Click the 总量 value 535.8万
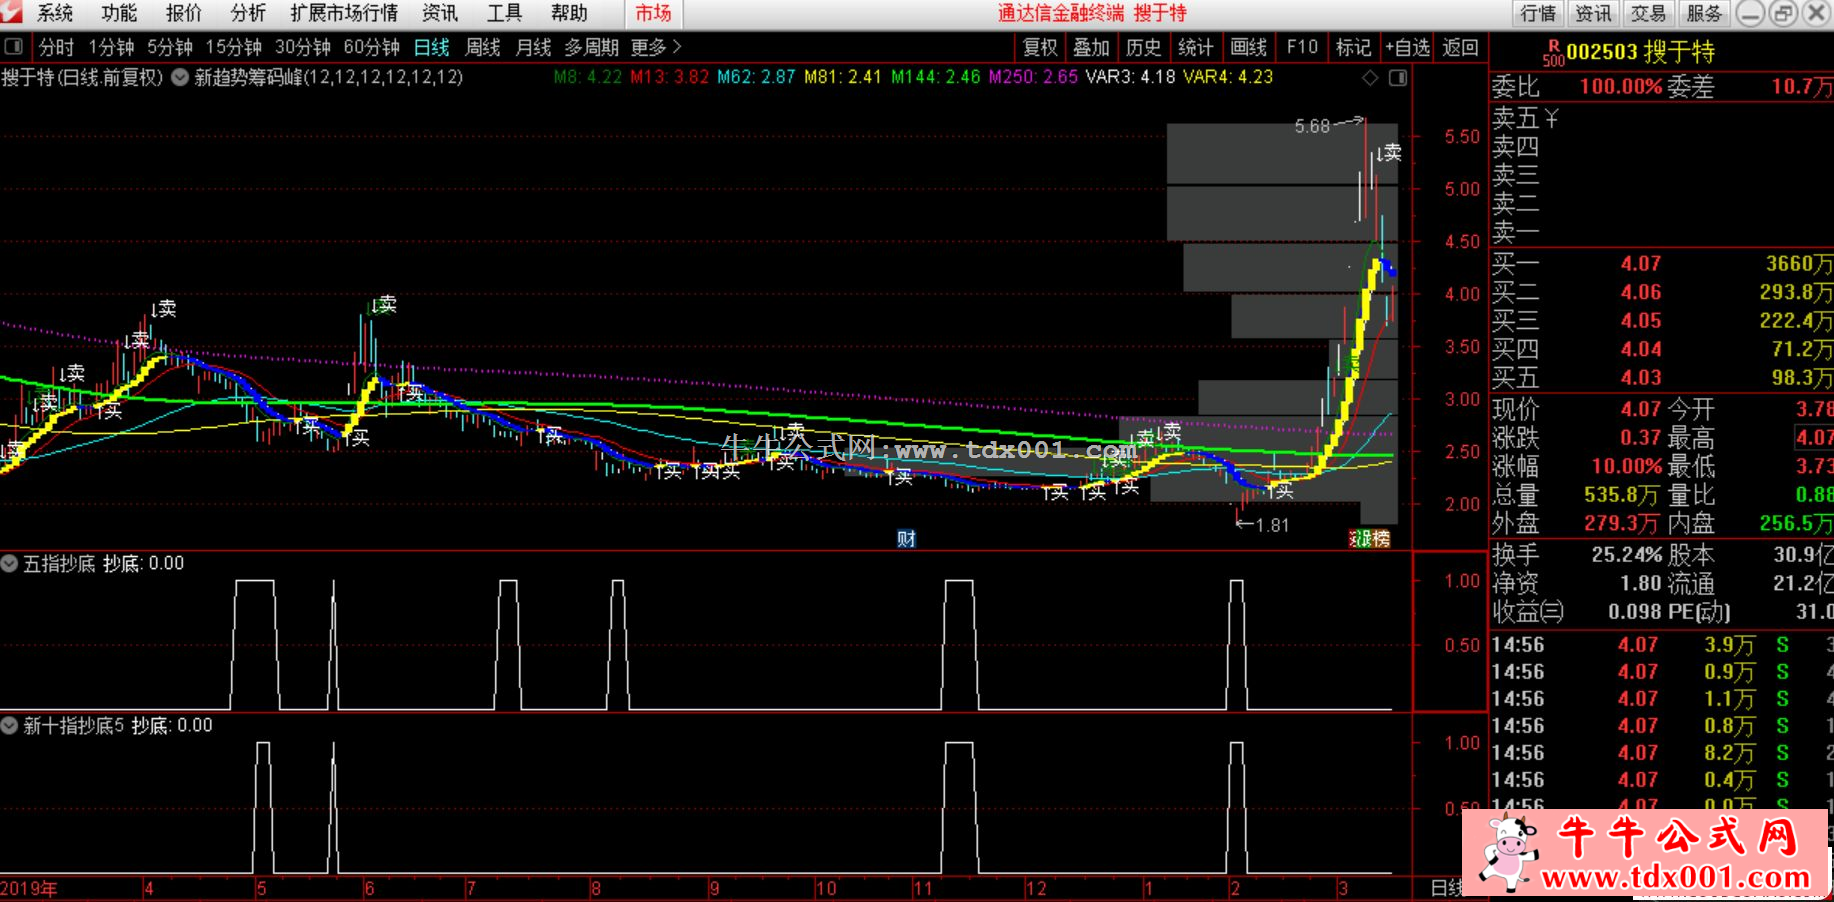Viewport: 1834px width, 902px height. pyautogui.click(x=1621, y=495)
